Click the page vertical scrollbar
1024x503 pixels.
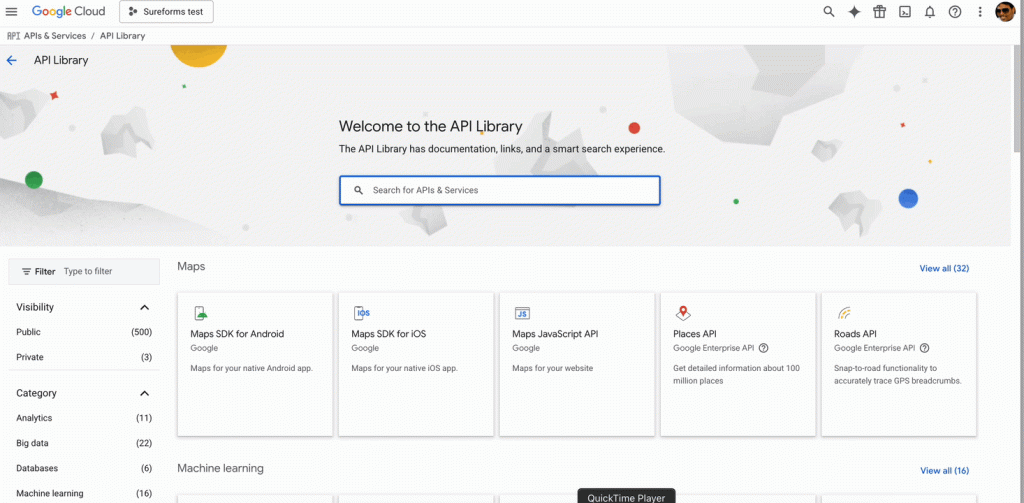(1019, 98)
